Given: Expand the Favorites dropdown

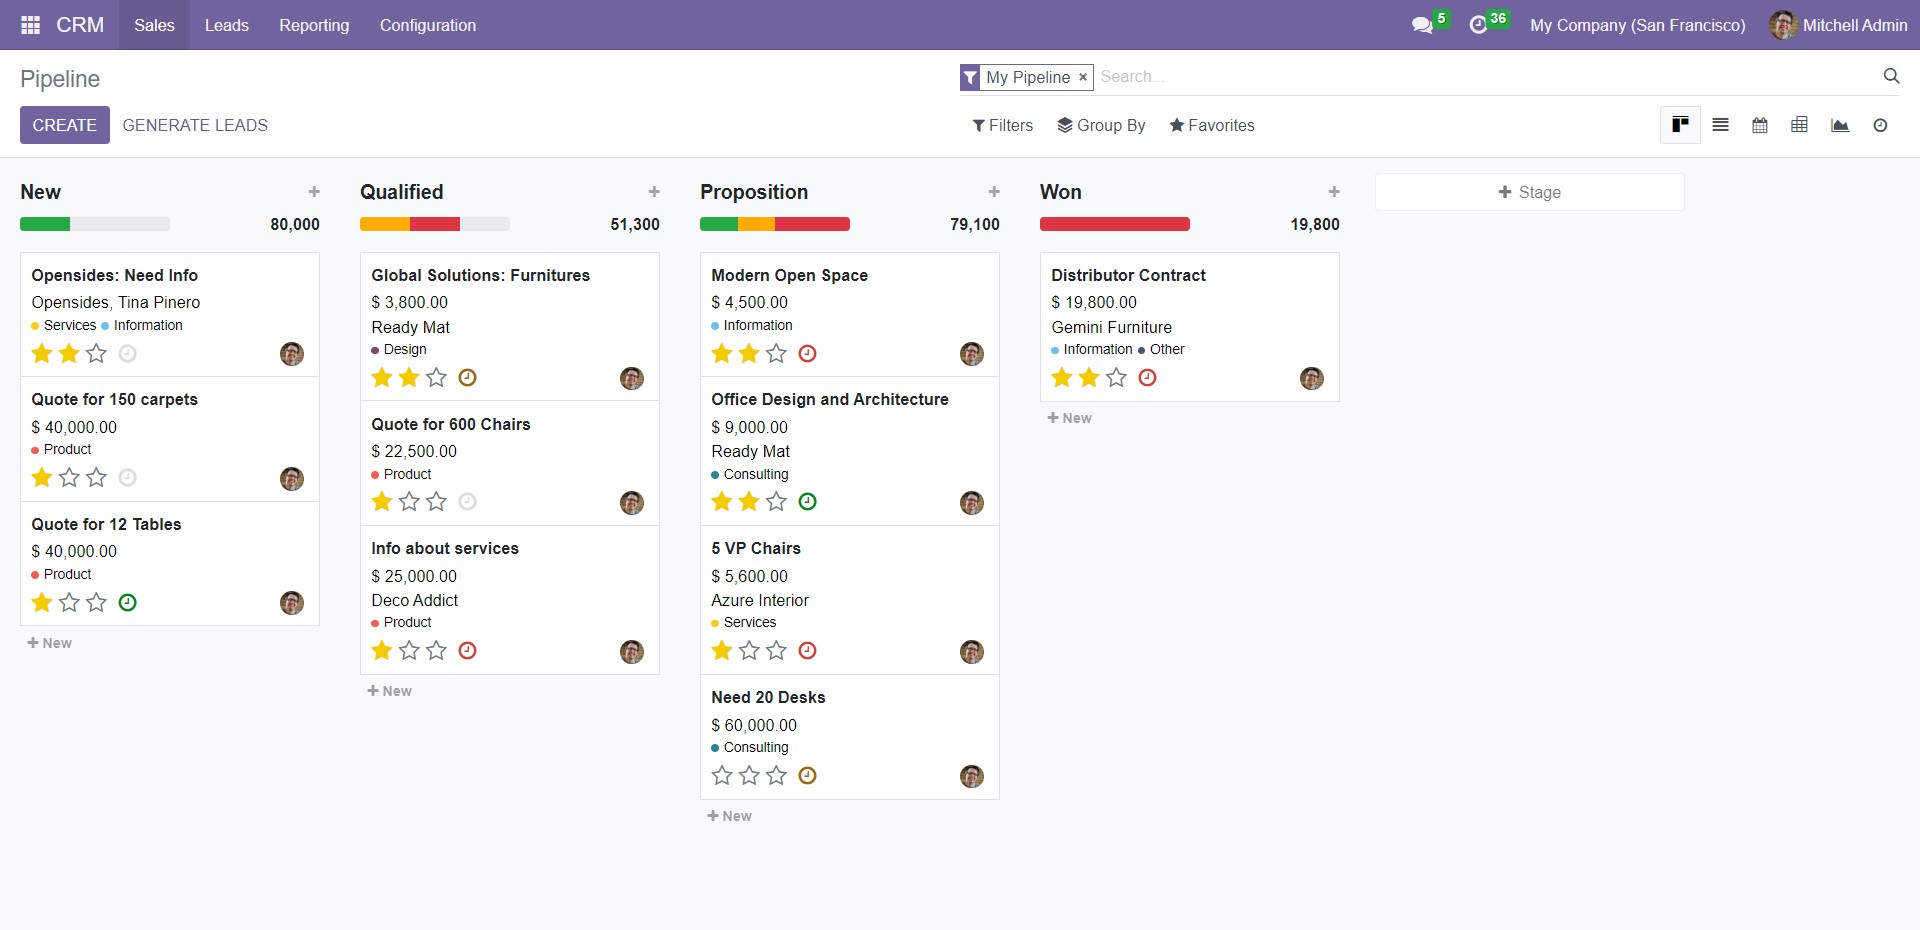Looking at the screenshot, I should point(1212,125).
